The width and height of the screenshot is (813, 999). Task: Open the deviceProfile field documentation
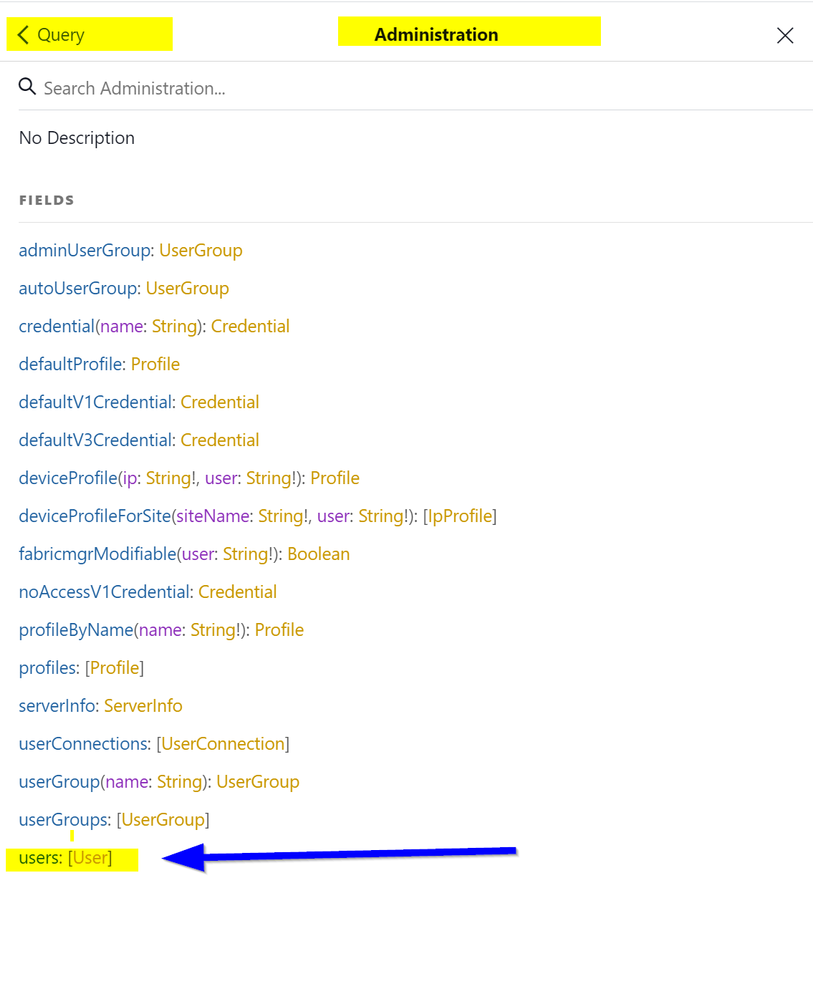tap(67, 478)
